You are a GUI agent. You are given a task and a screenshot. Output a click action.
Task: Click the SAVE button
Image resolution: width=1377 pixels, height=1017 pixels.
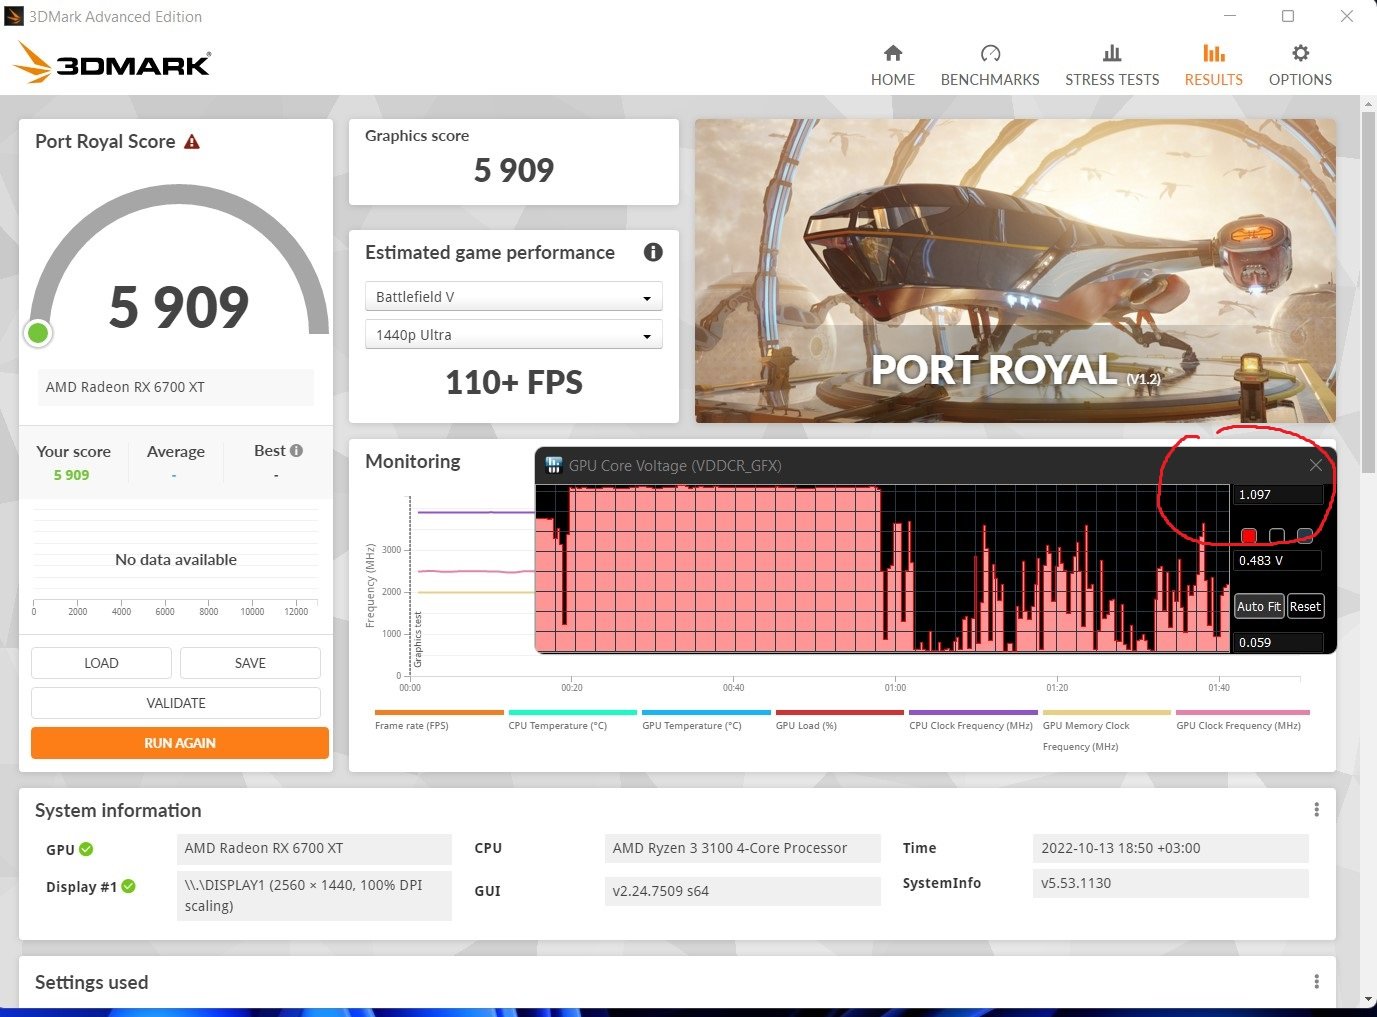[x=250, y=663]
